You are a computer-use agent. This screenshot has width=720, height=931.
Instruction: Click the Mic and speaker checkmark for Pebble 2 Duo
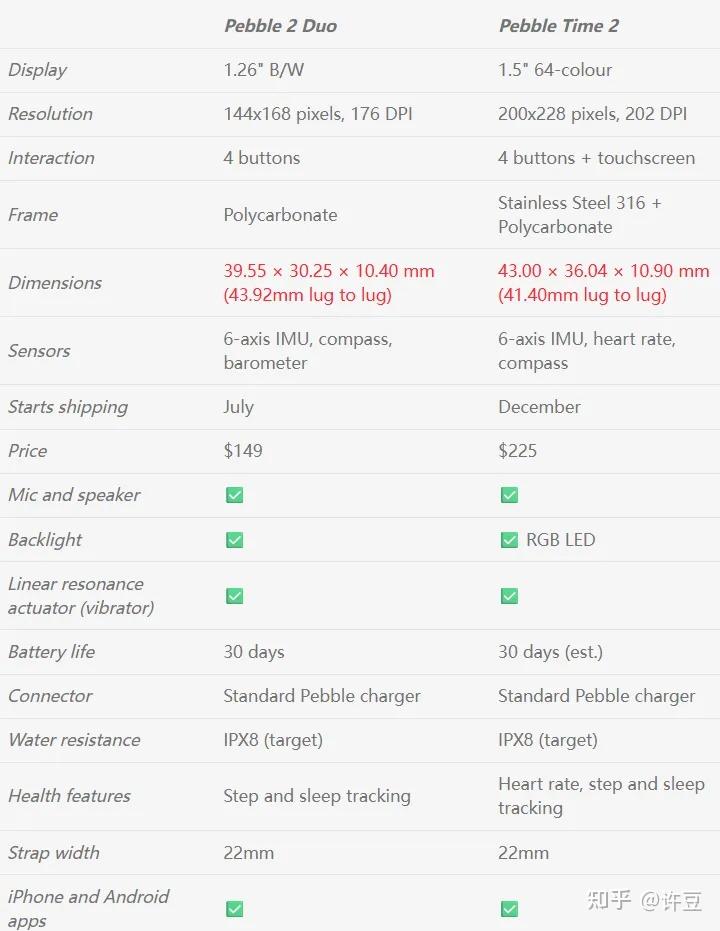click(234, 495)
